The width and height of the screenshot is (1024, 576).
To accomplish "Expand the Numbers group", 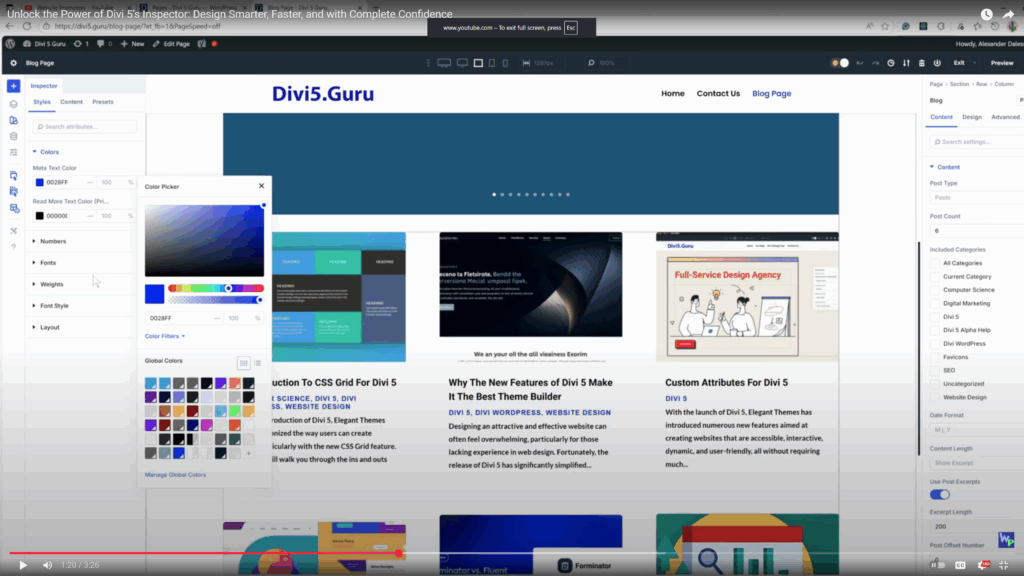I will (50, 241).
